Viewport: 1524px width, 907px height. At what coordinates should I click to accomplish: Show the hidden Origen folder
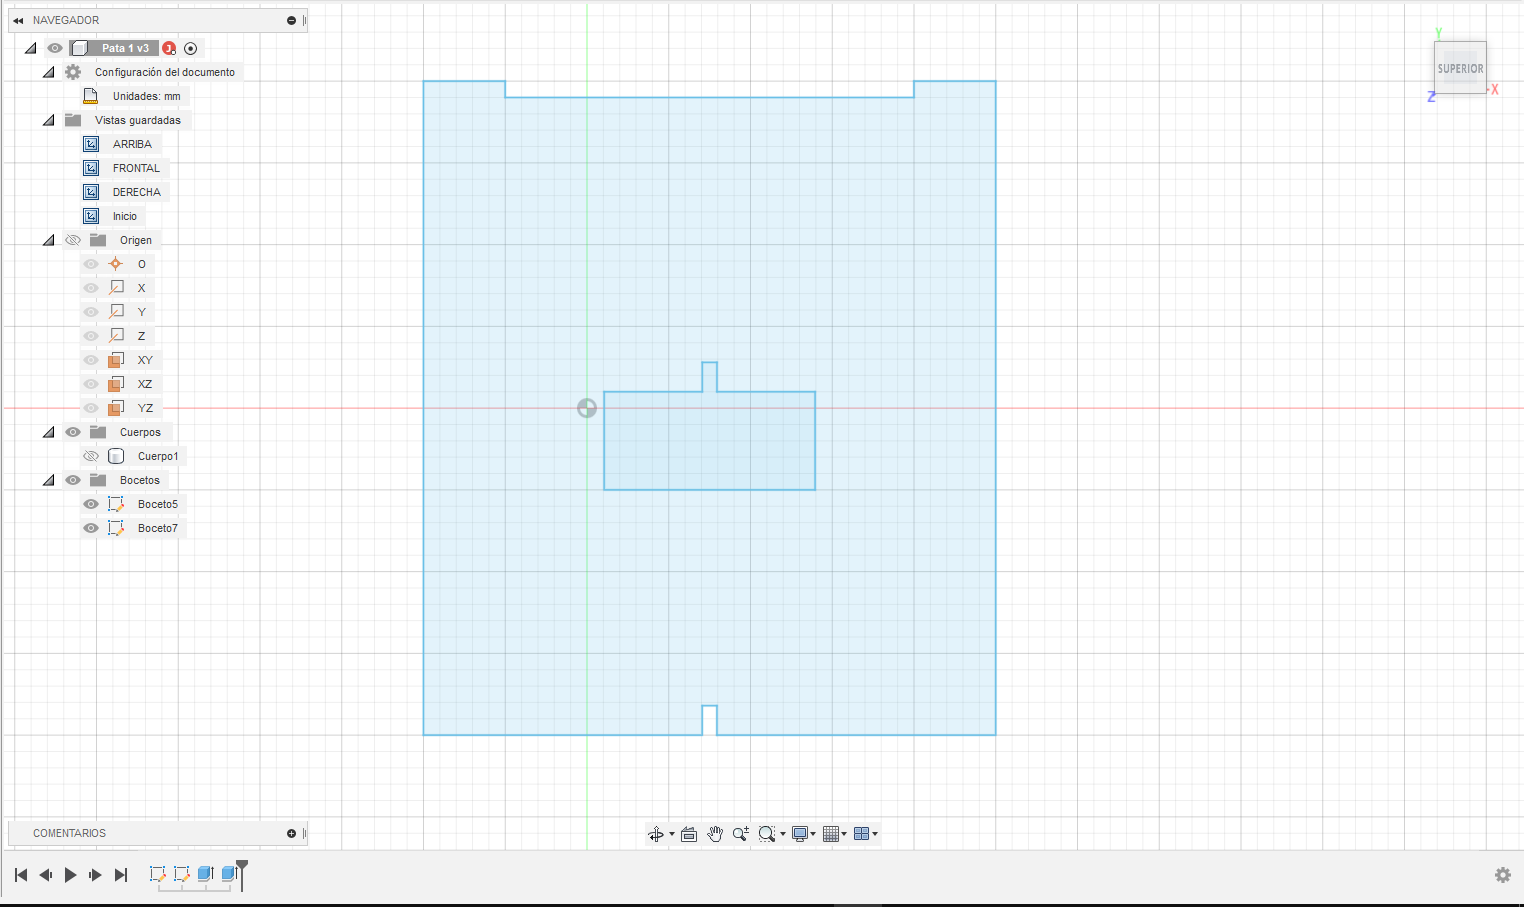(x=73, y=240)
